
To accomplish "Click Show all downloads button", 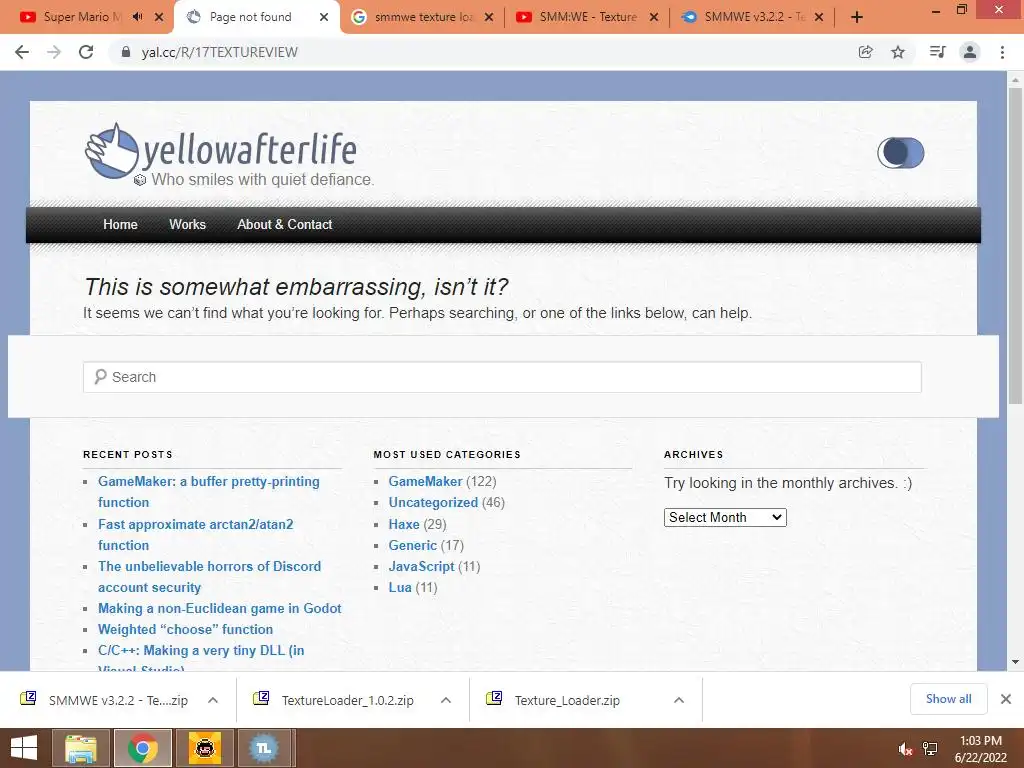I will 948,699.
